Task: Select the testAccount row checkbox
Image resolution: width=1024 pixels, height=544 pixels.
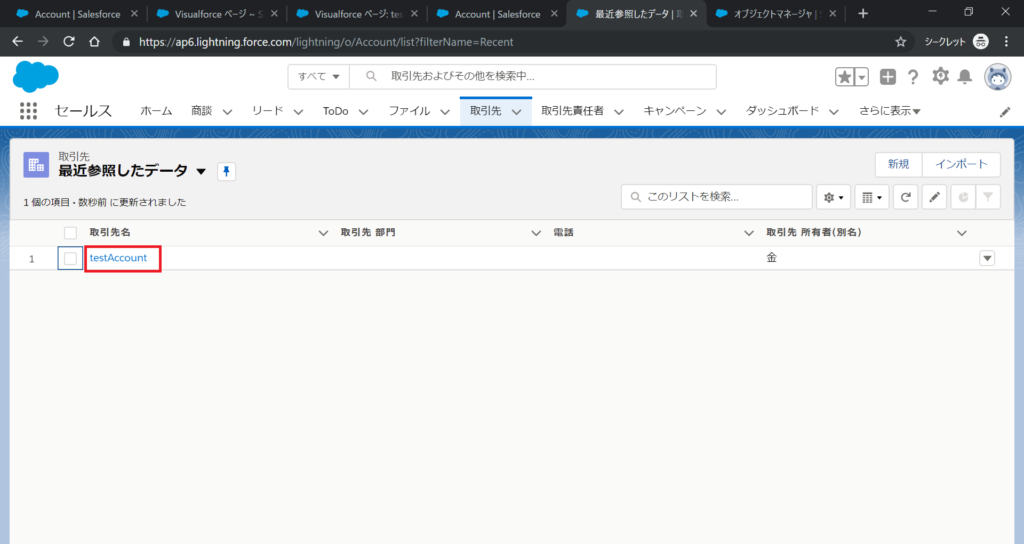Action: point(70,259)
